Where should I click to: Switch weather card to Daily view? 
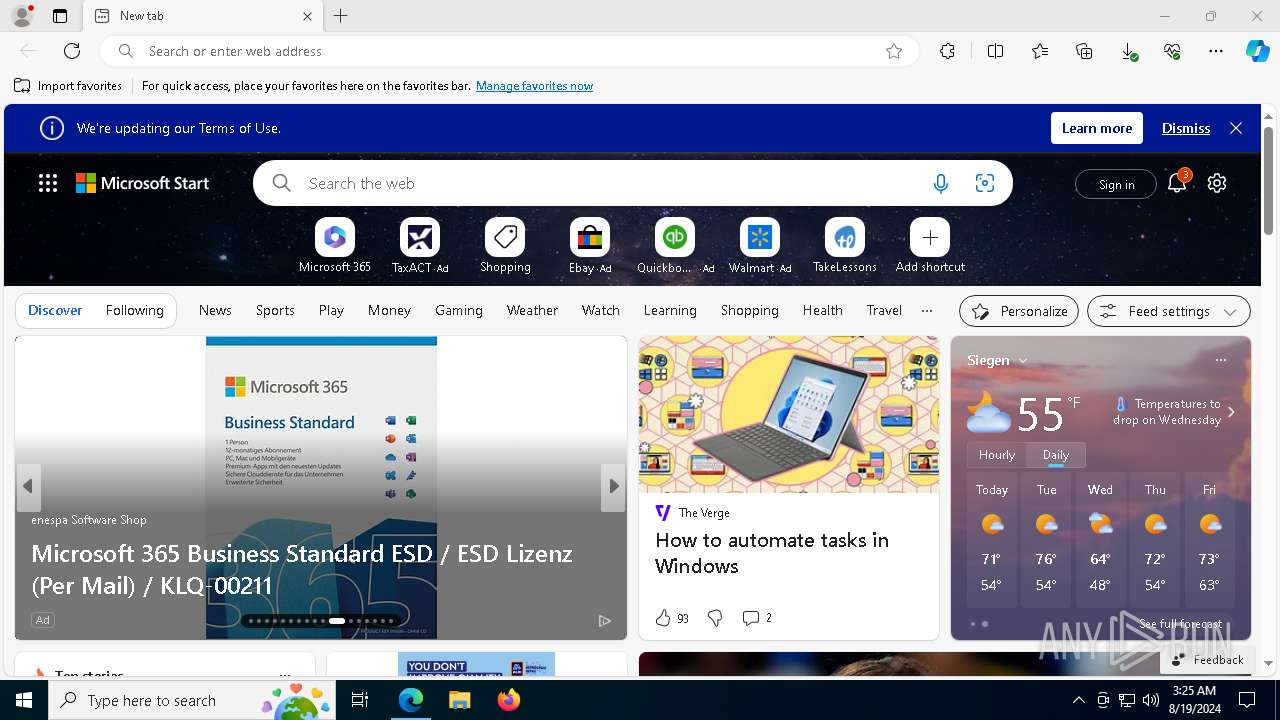[x=1056, y=455]
